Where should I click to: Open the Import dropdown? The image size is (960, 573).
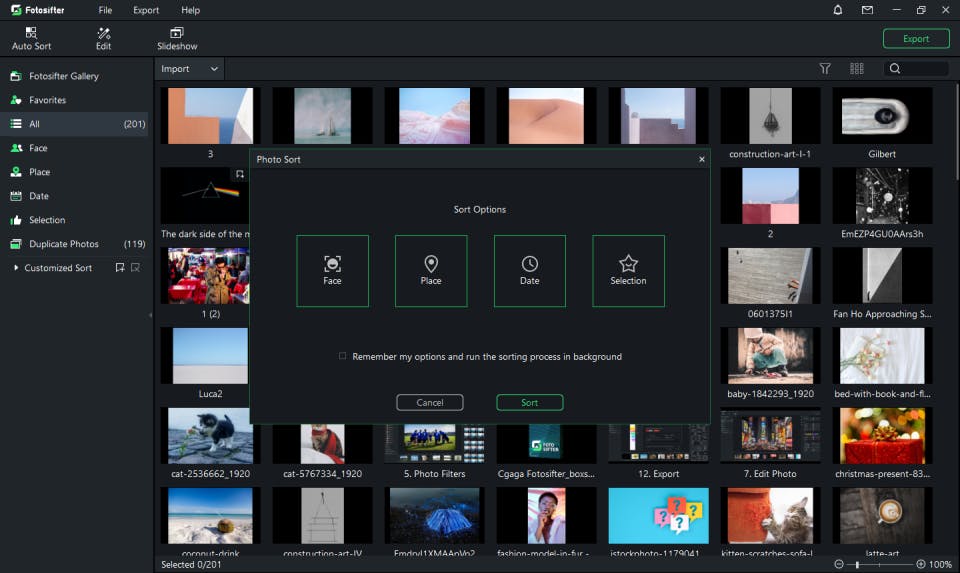189,69
